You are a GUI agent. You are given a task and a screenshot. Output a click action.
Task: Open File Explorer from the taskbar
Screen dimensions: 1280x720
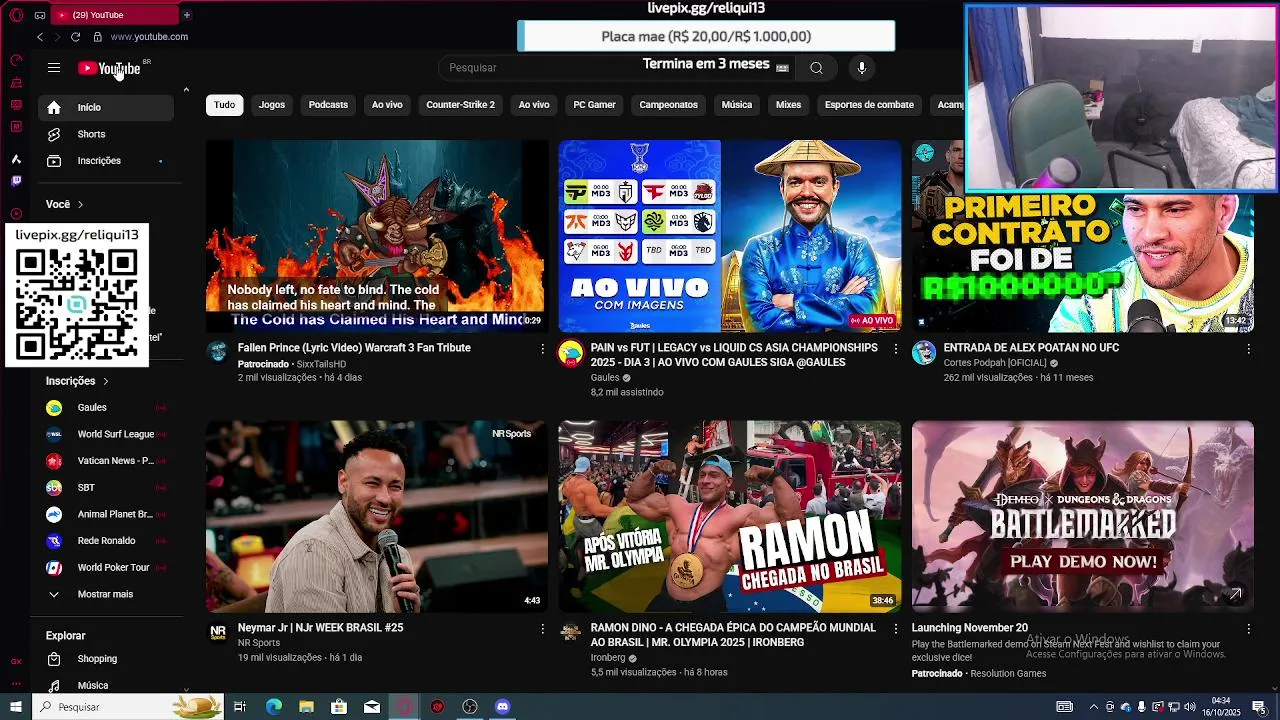click(306, 707)
